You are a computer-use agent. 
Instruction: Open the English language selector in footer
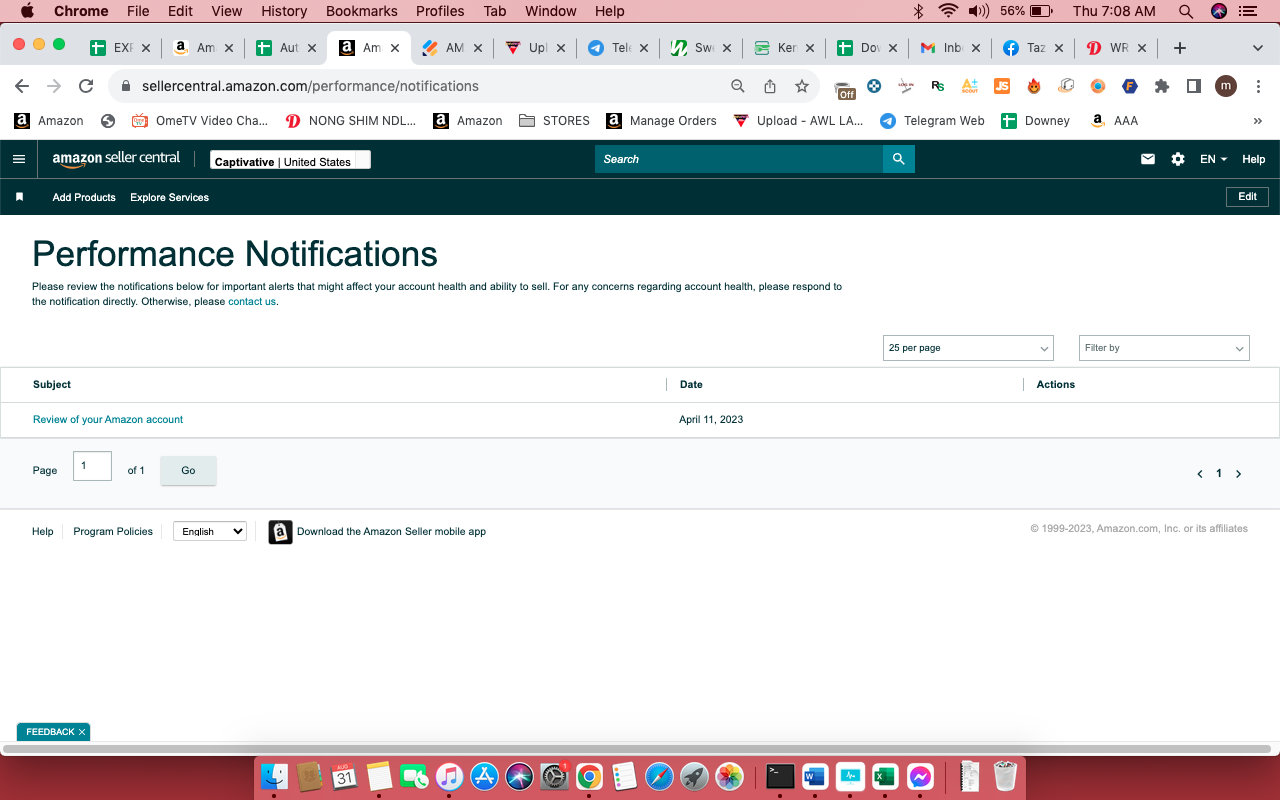(x=210, y=531)
